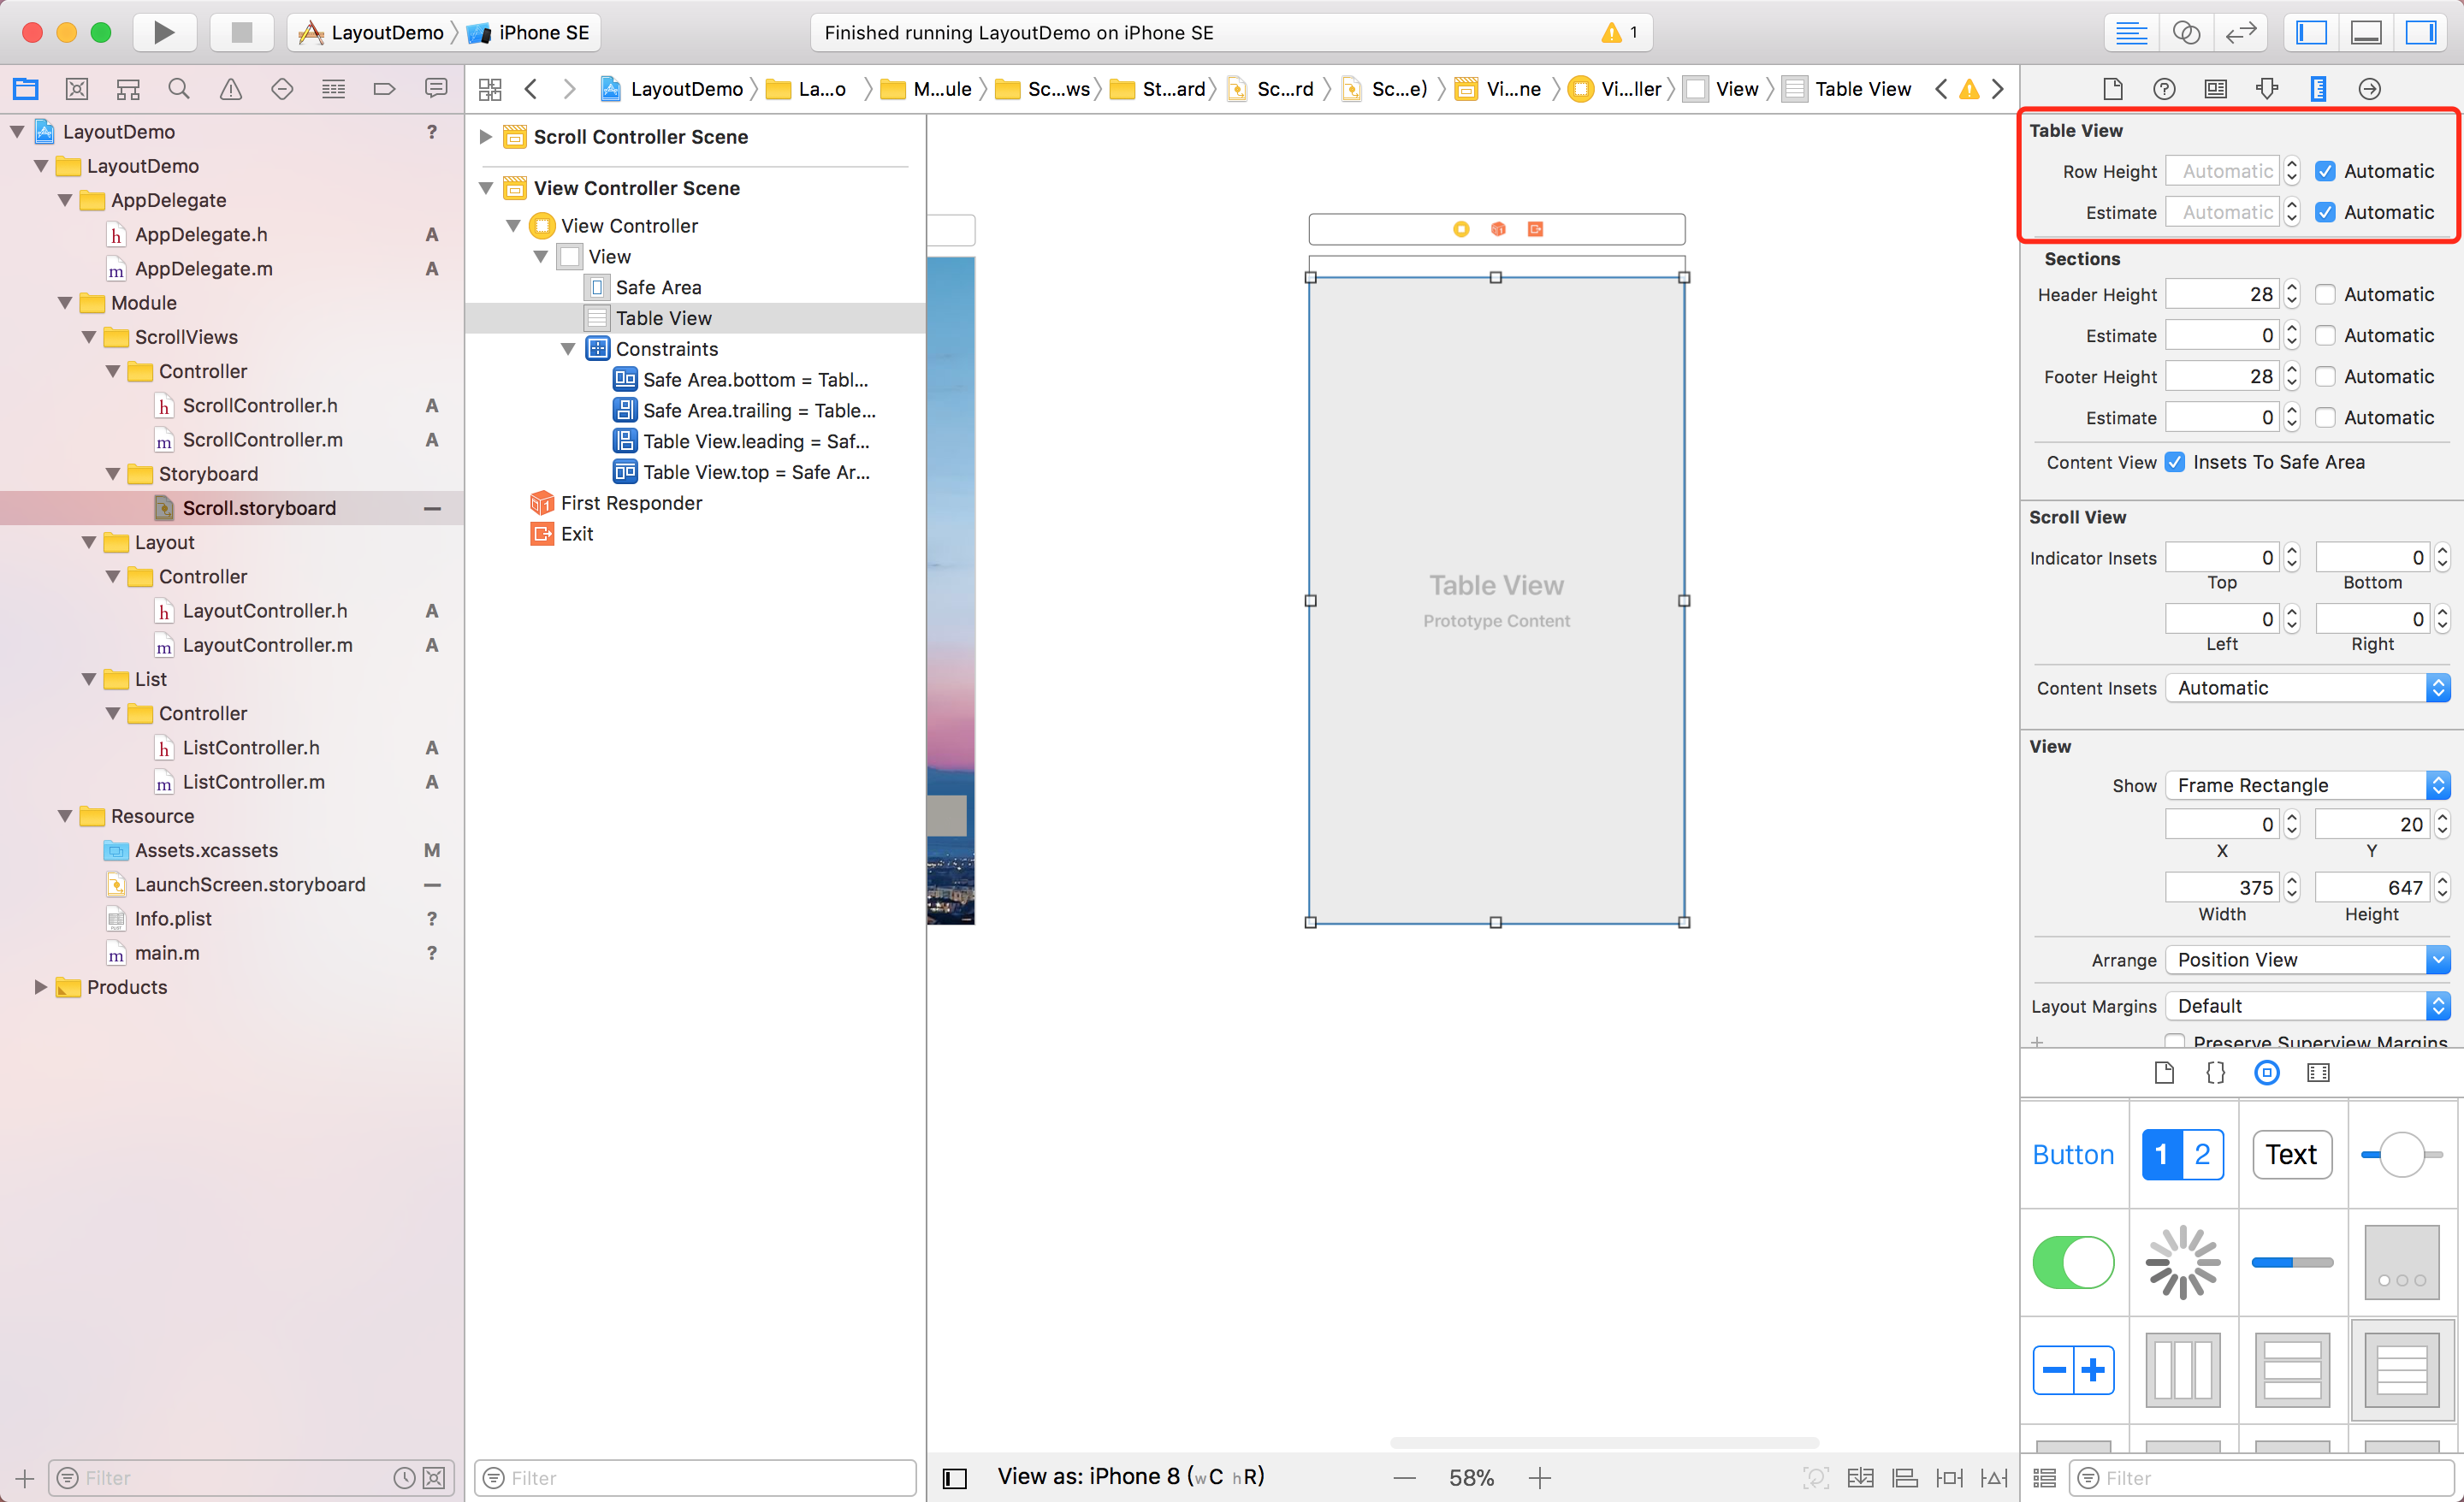Viewport: 2464px width, 1502px height.
Task: Enable Header Height Automatic checkbox
Action: 2325,294
